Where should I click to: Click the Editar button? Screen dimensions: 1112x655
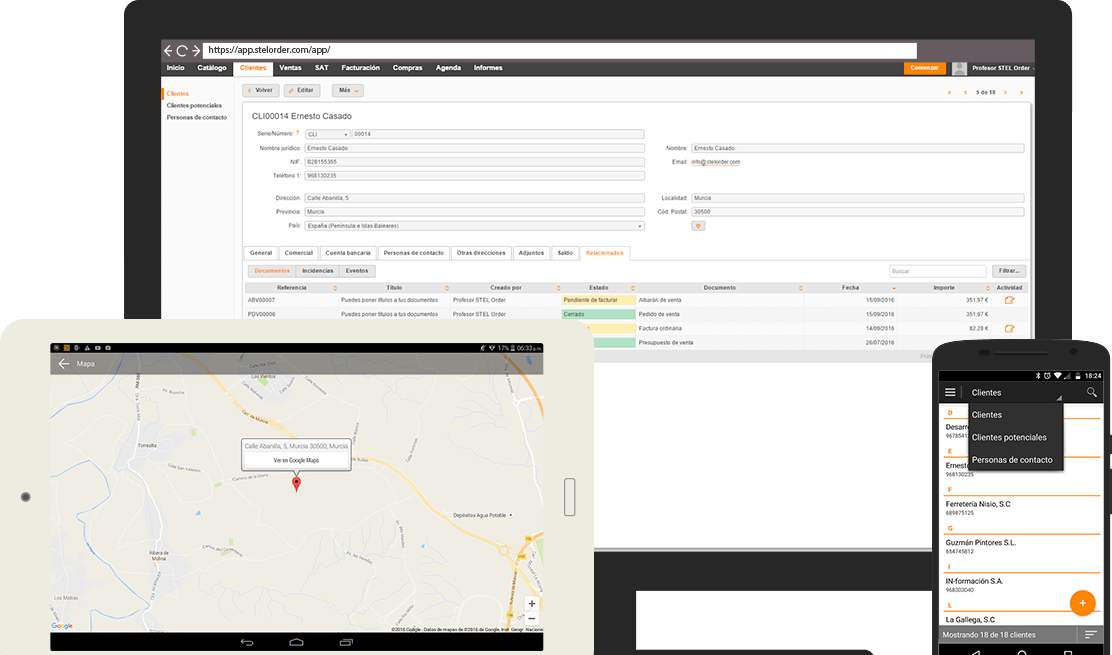301,91
